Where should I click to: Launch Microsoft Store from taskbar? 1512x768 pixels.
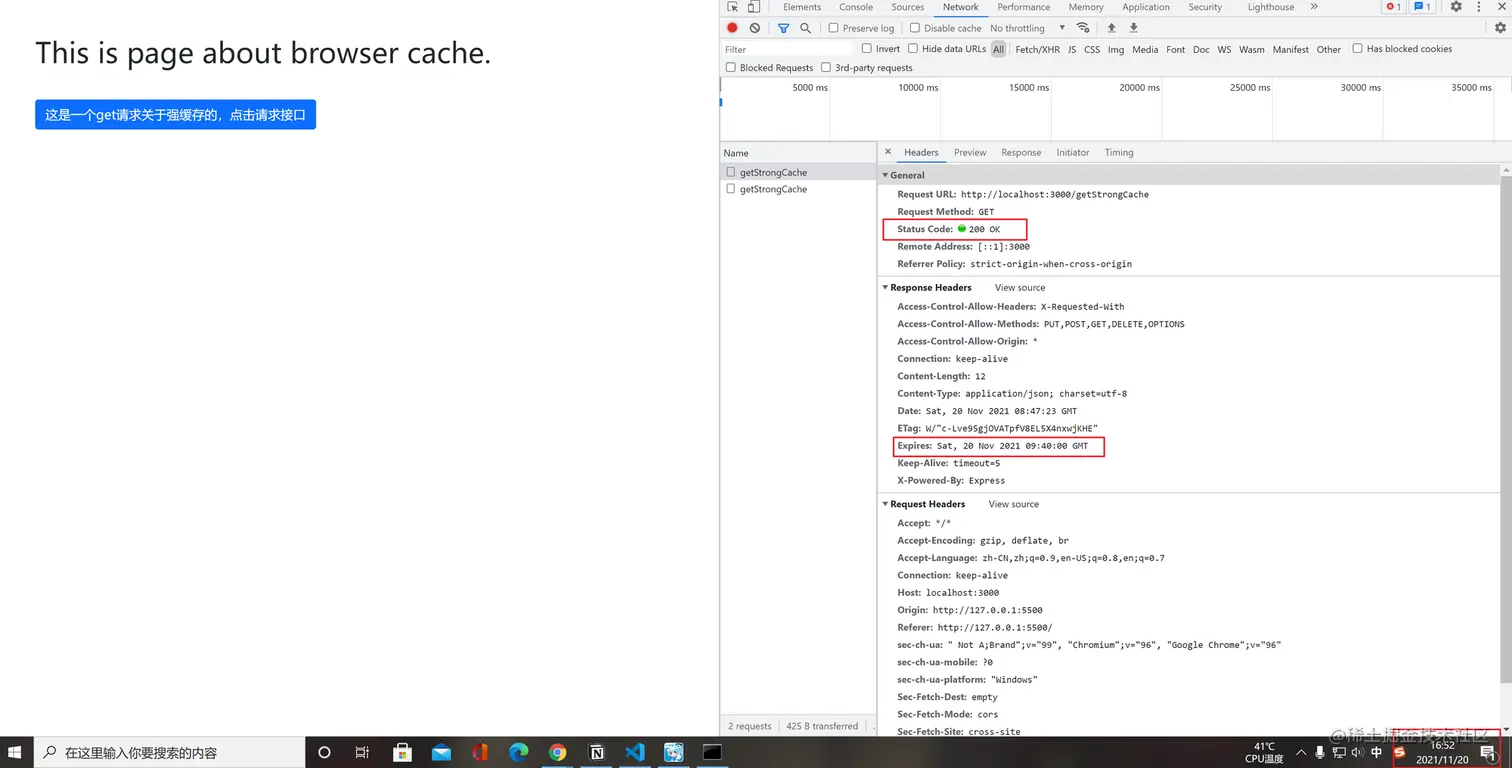pos(402,752)
